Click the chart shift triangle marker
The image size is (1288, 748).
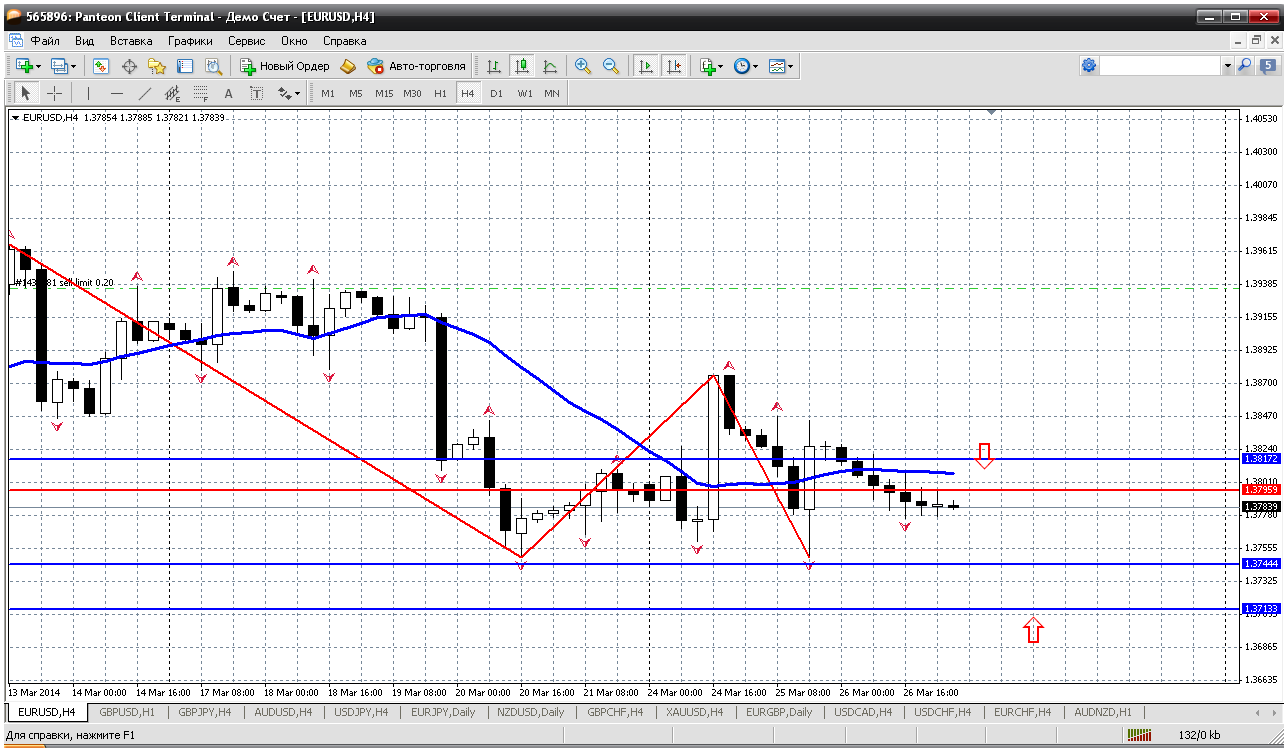tap(991, 113)
